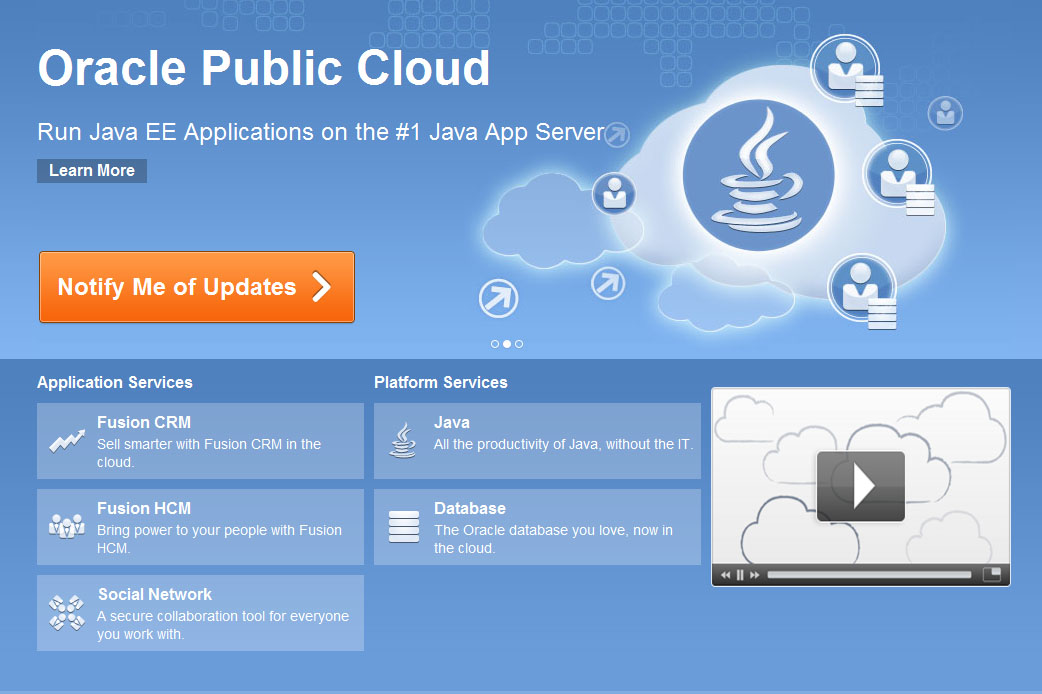
Task: Open the Java platform service link
Action: pos(538,441)
